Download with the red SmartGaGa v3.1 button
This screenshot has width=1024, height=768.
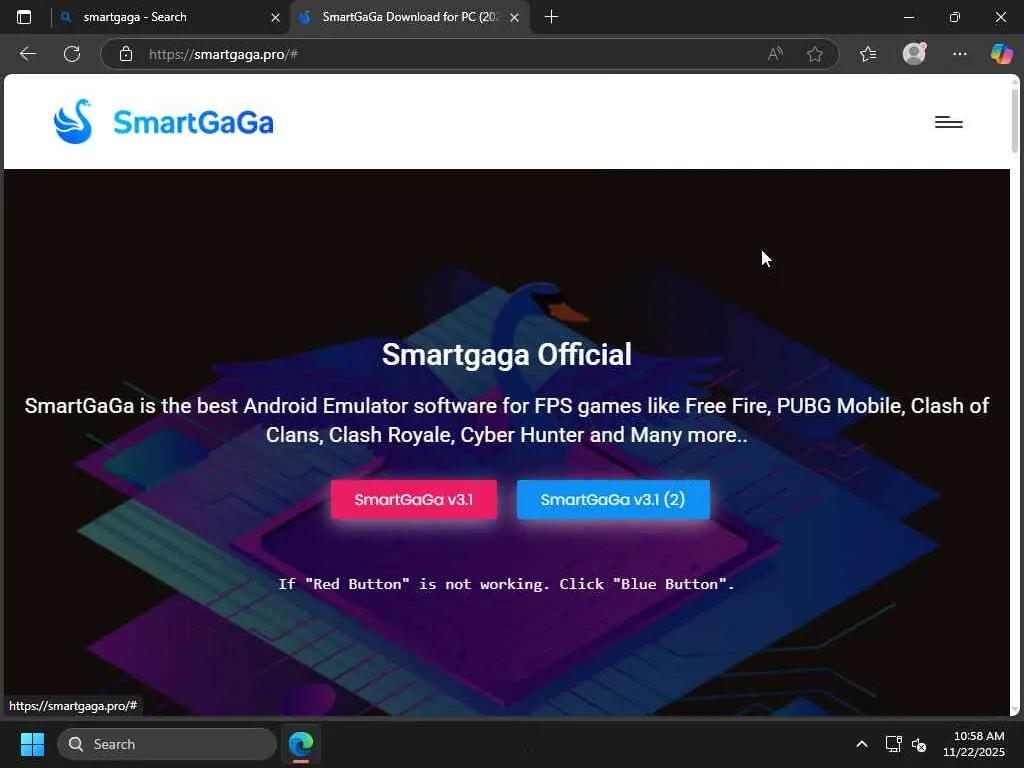tap(413, 500)
